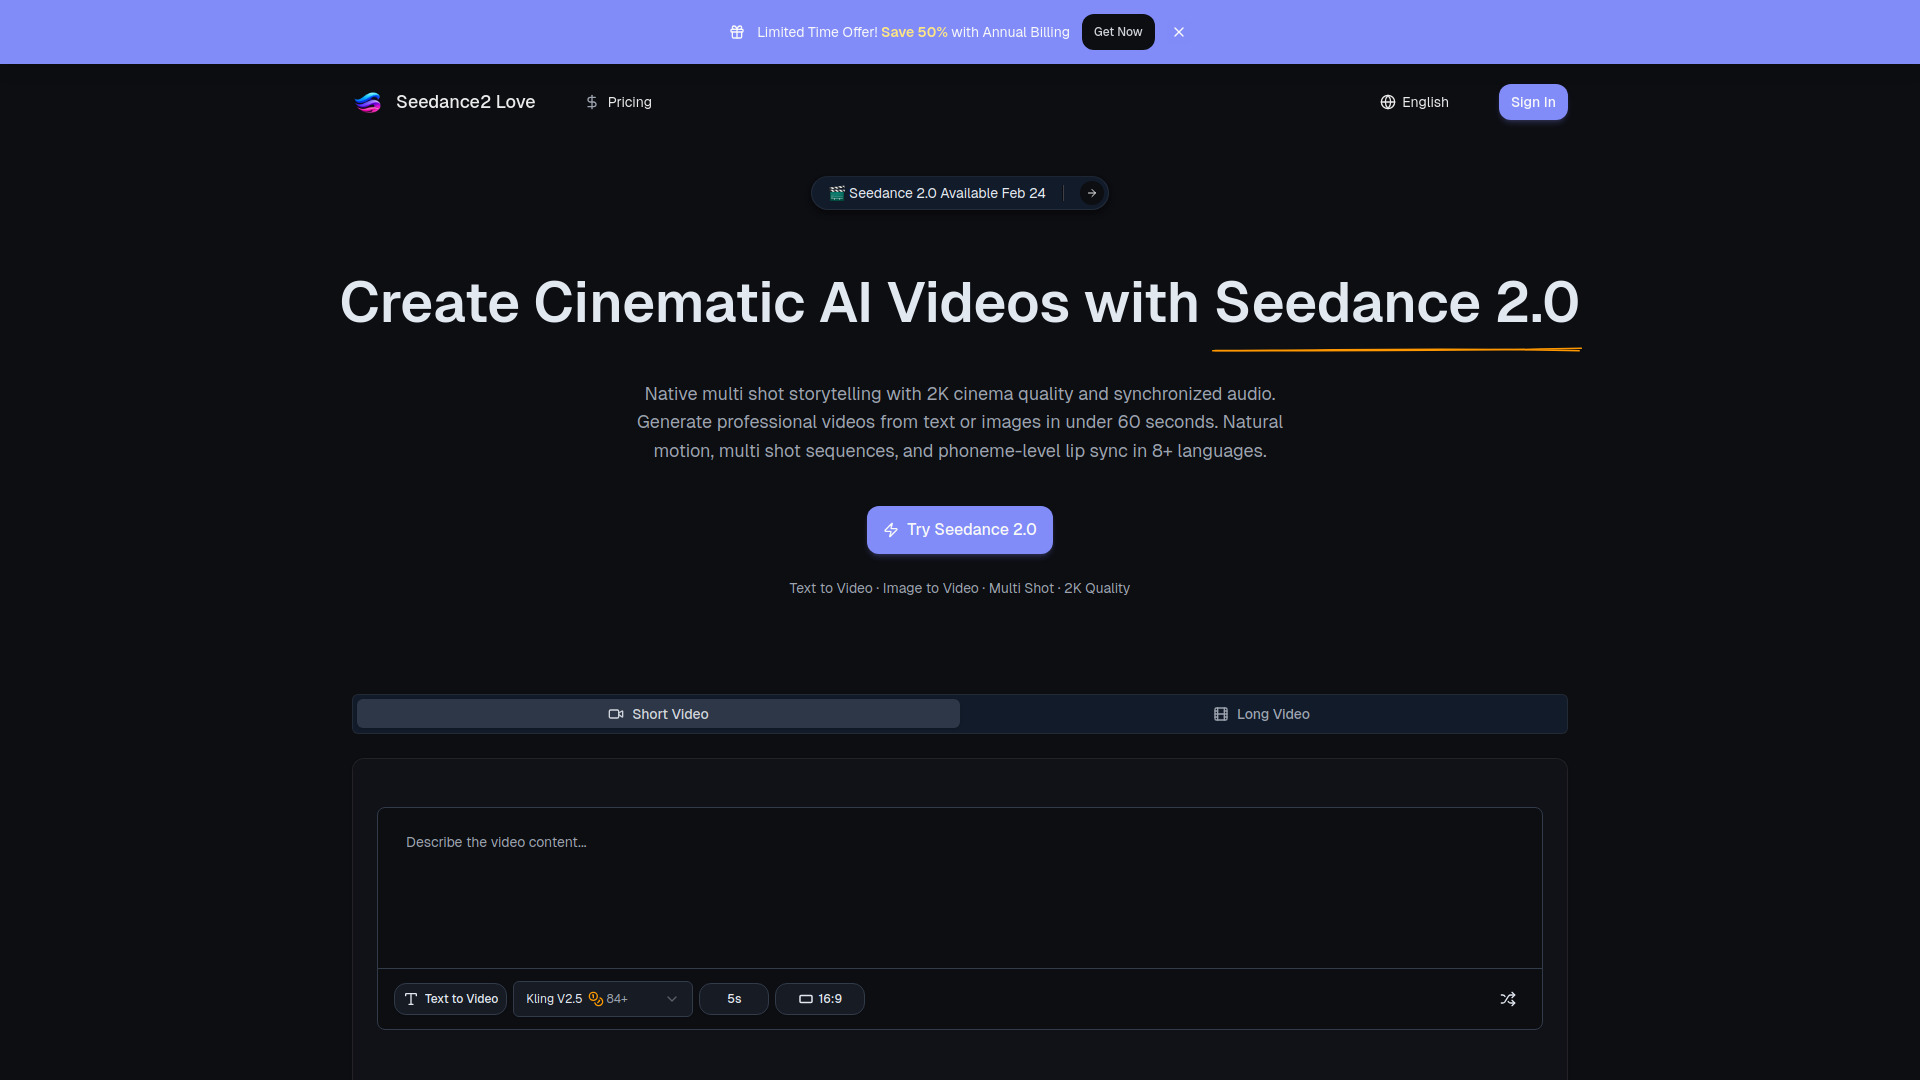Click the aspect ratio 16:9 icon

coord(804,998)
